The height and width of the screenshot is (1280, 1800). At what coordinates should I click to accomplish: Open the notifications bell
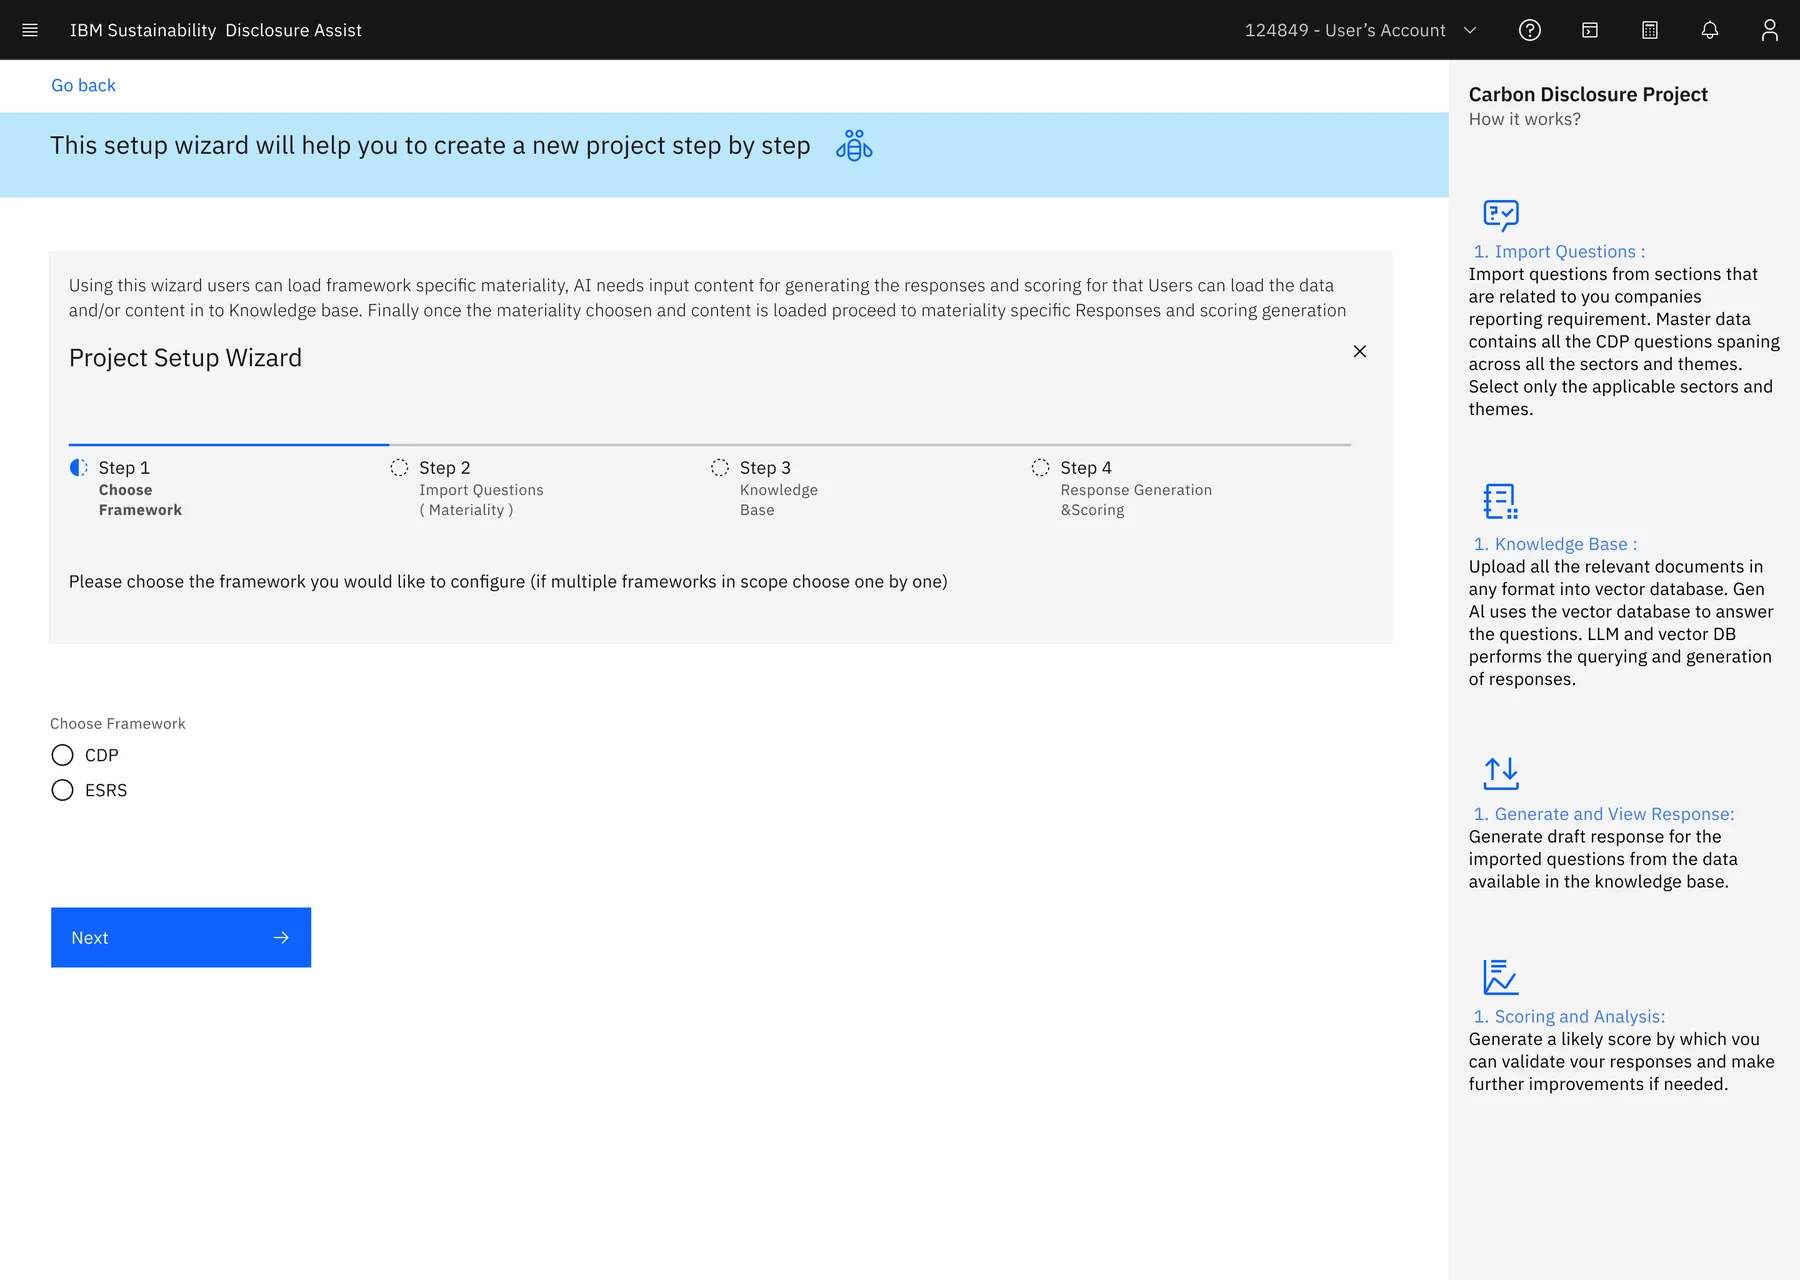pos(1710,30)
